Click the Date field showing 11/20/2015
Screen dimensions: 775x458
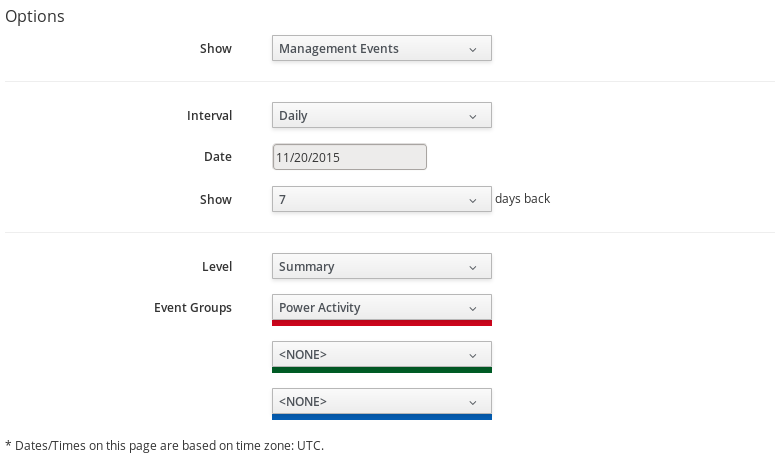click(349, 157)
